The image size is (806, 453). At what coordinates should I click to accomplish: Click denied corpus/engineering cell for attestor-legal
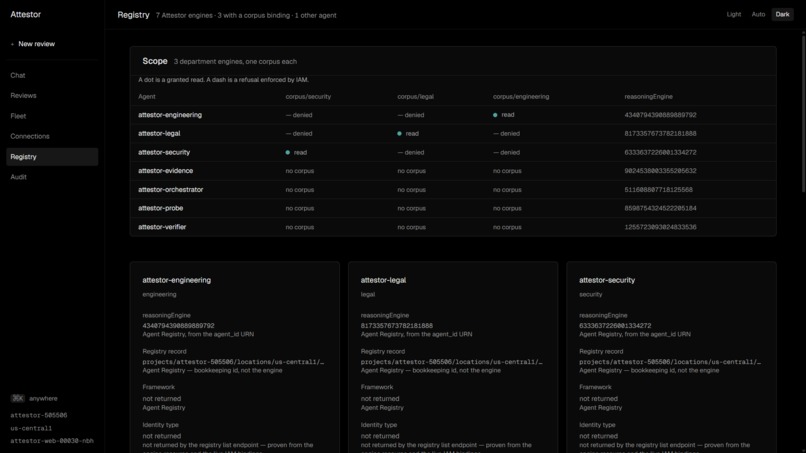pyautogui.click(x=506, y=134)
